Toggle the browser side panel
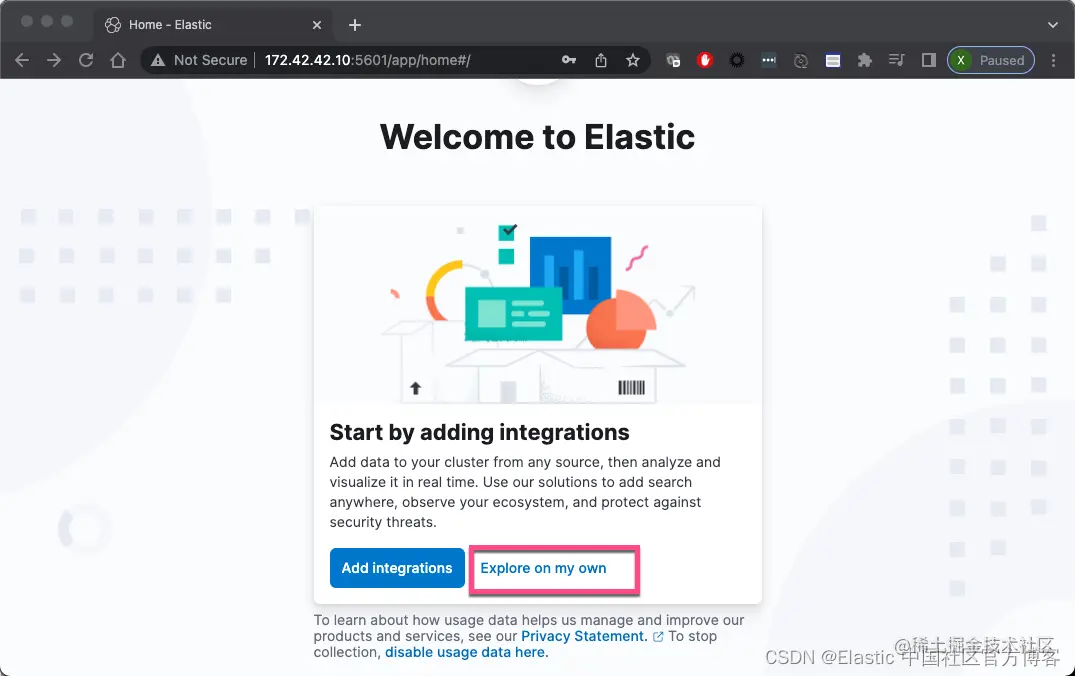This screenshot has height=676, width=1075. [x=928, y=60]
